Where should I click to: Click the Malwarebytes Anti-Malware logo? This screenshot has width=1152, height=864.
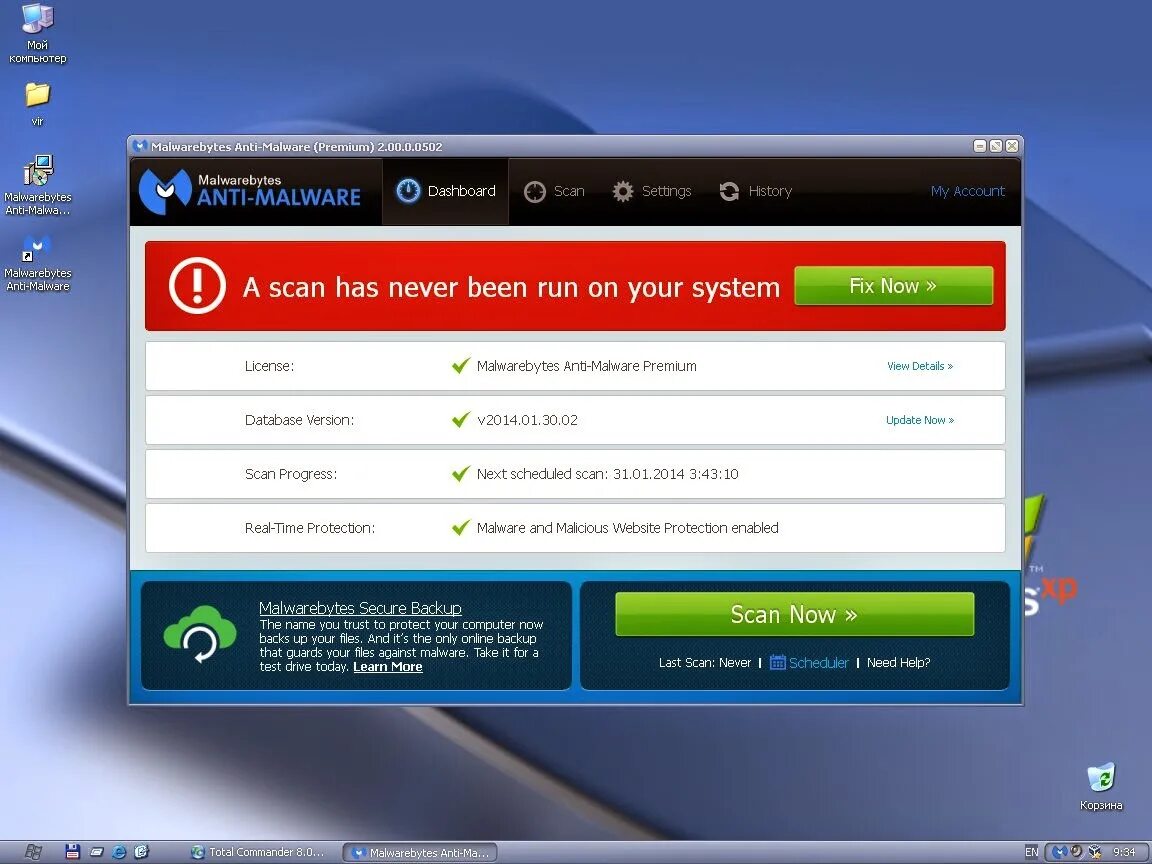pos(250,191)
